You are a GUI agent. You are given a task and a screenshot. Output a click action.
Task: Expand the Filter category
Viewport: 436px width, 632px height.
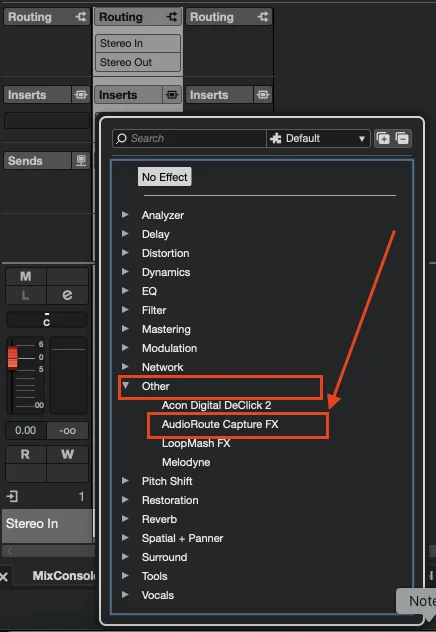125,310
